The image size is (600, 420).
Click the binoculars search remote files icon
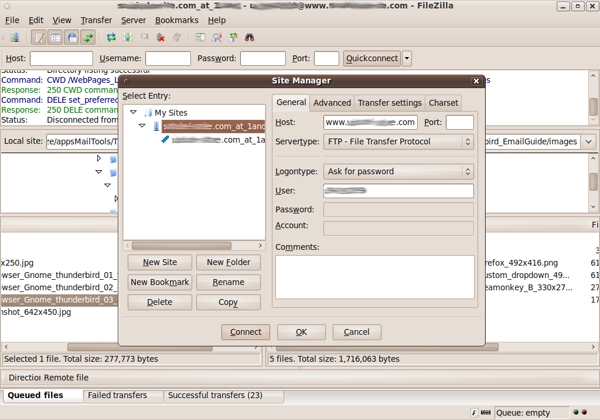249,37
